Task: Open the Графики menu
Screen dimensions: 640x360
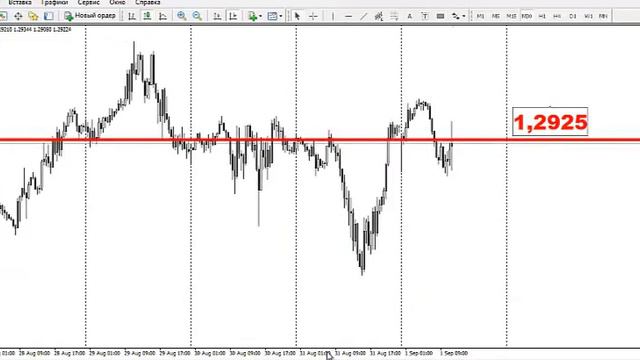Action: (55, 2)
